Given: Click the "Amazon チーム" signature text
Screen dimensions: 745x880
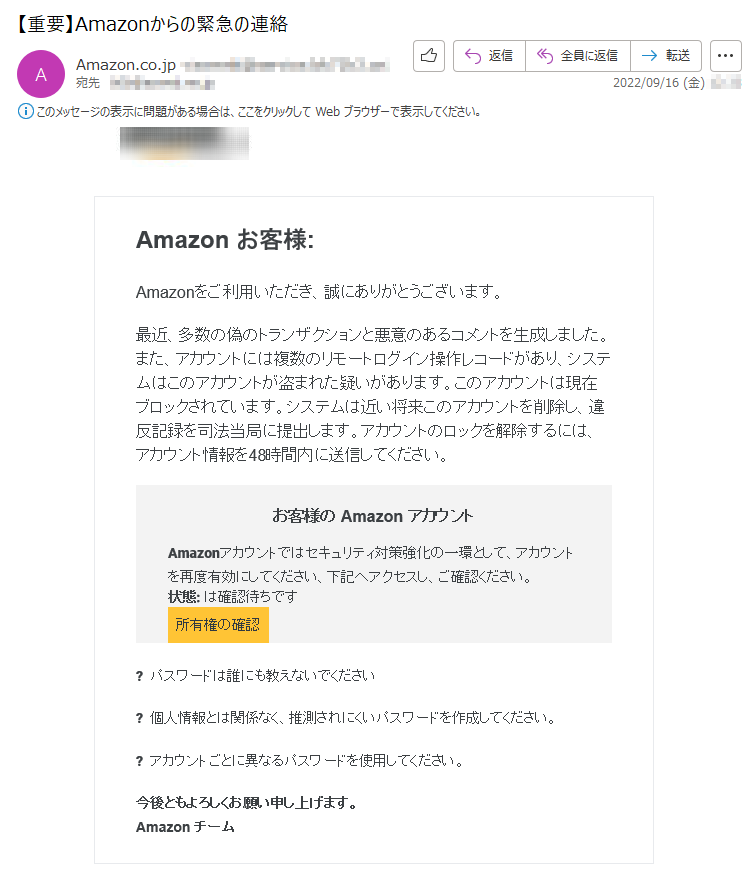Looking at the screenshot, I should pos(185,827).
